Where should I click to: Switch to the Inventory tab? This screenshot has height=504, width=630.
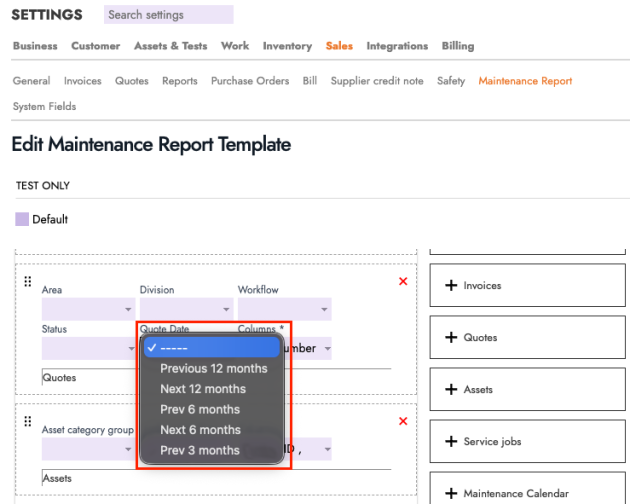287,46
